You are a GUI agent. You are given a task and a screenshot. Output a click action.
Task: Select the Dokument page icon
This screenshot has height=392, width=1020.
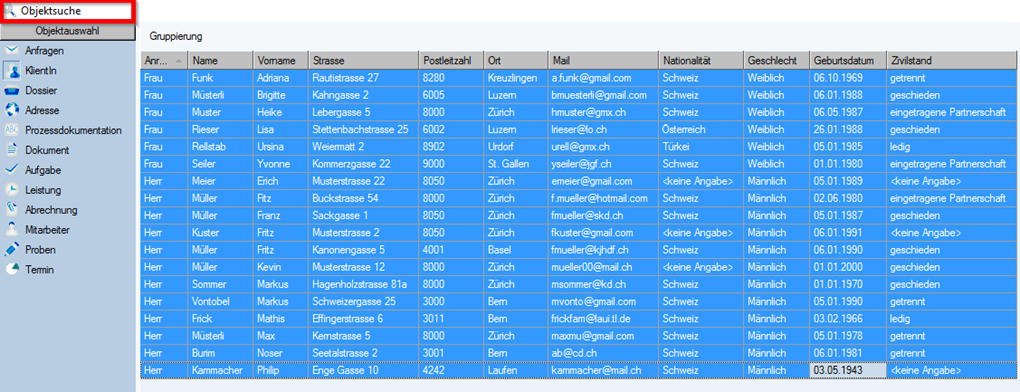tap(11, 150)
